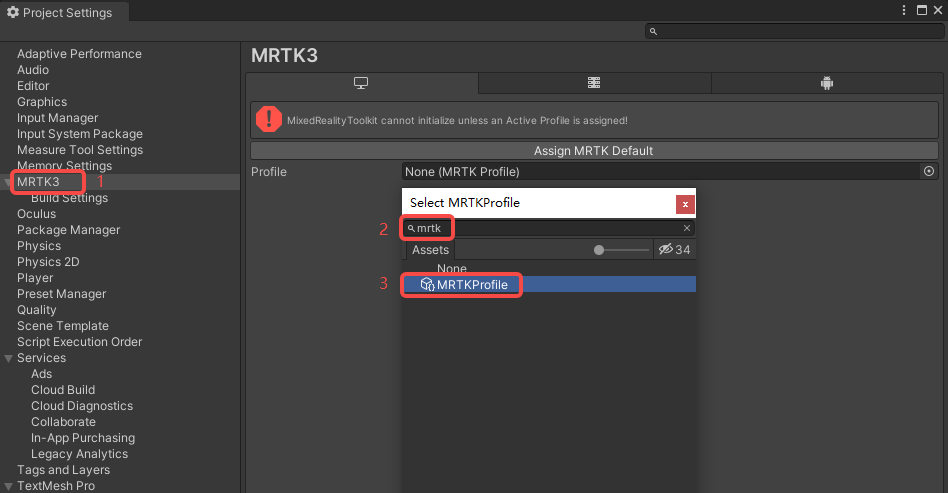The height and width of the screenshot is (493, 948).
Task: Collapse the TextMesh Pro expander
Action: pos(8,486)
